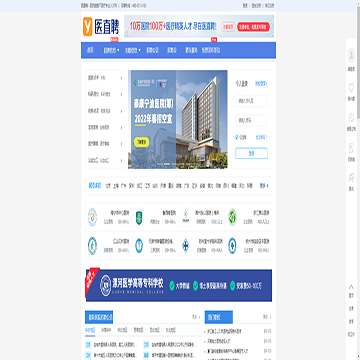Open the last item in the blue navigation bar
This screenshot has width=360, height=360.
(x=211, y=50)
